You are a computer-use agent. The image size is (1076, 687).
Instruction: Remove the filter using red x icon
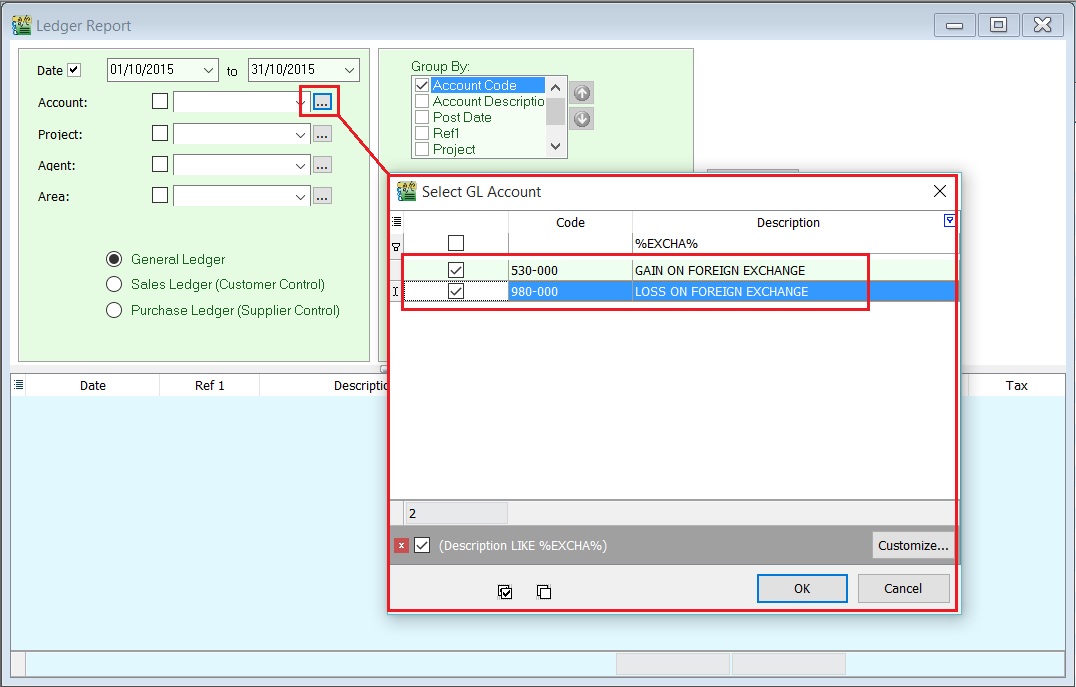[x=401, y=546]
